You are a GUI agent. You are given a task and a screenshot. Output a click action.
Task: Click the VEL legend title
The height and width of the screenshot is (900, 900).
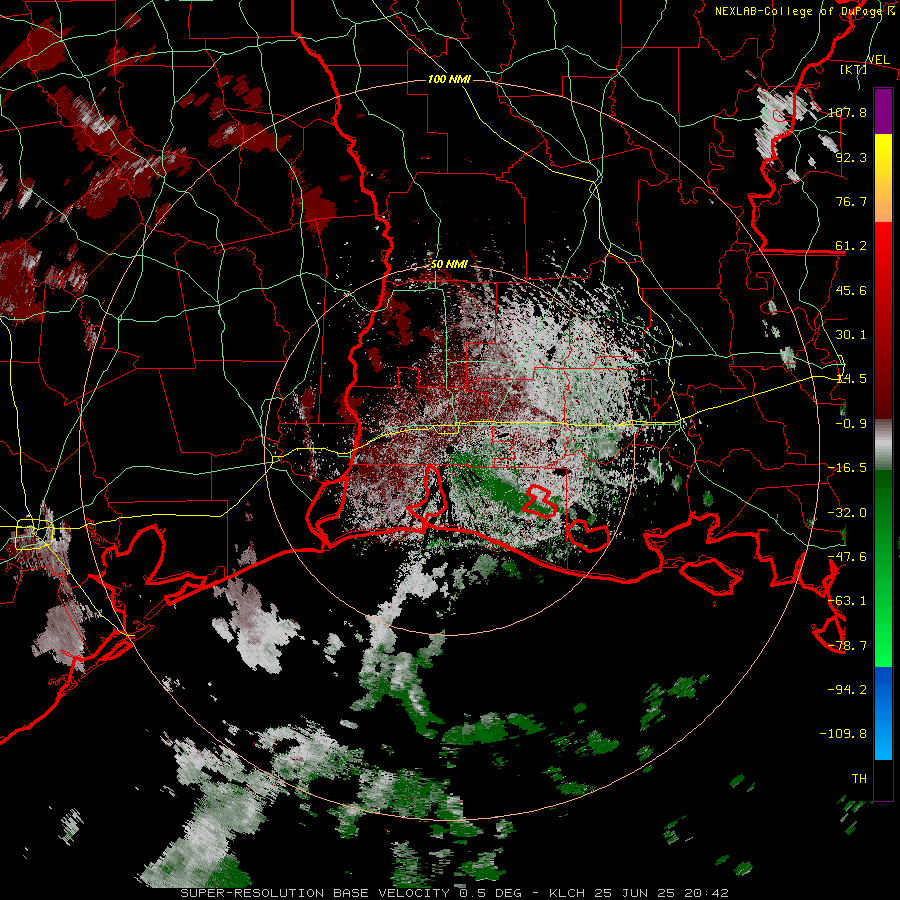coord(878,60)
